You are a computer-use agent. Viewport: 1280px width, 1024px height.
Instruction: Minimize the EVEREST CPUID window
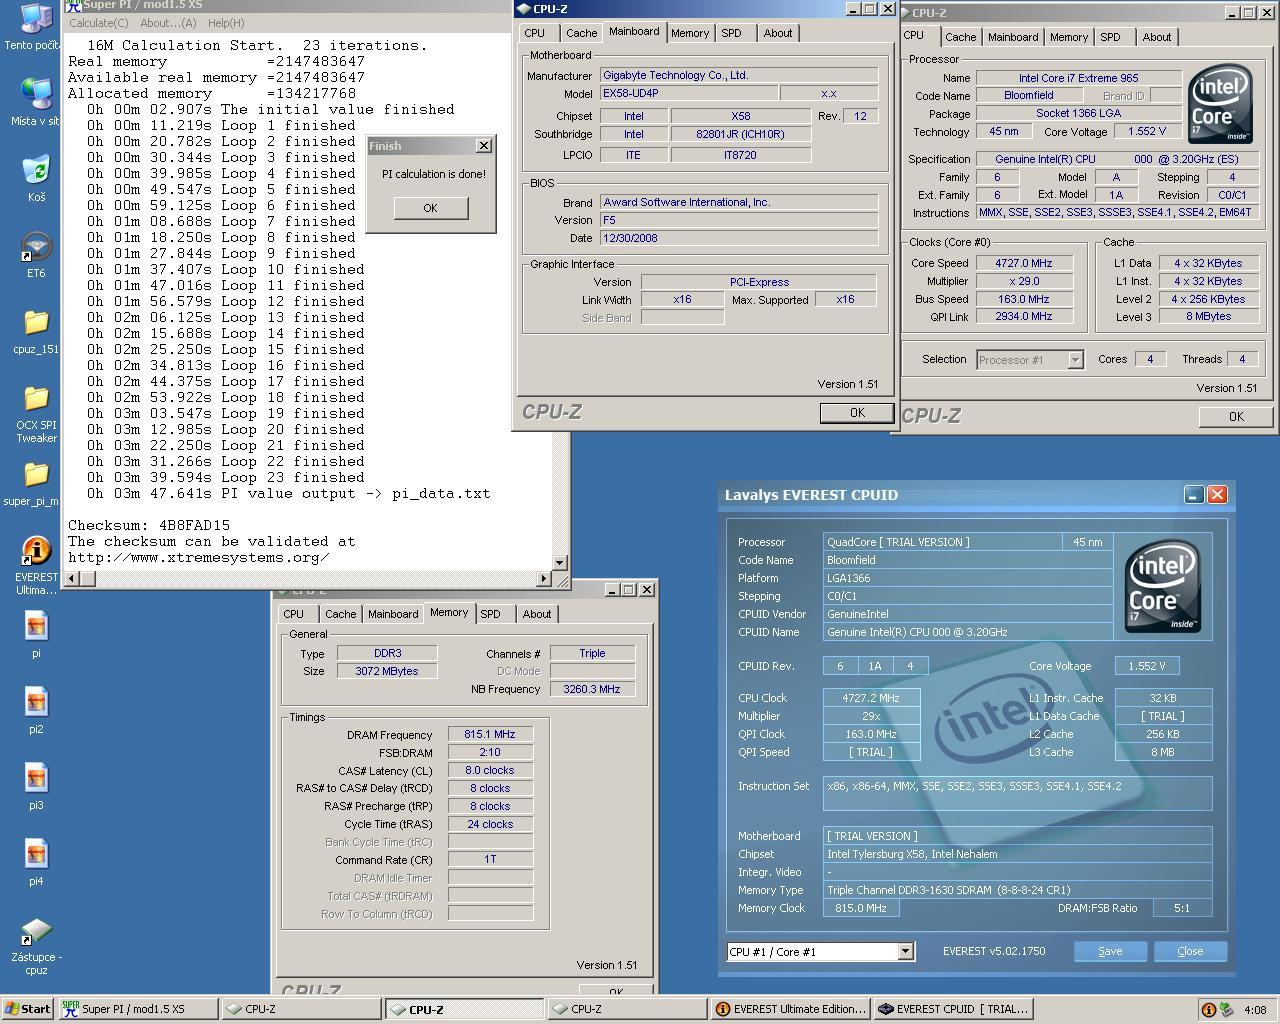point(1194,494)
